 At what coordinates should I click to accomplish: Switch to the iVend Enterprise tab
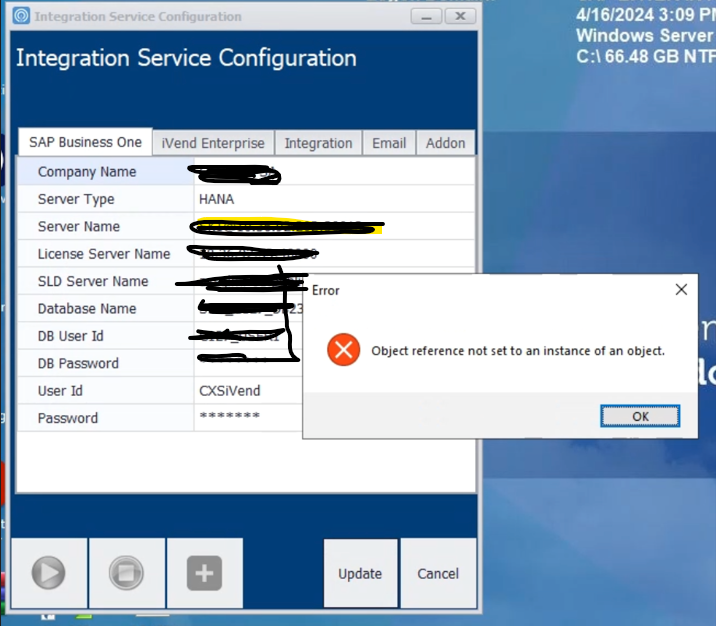pos(213,143)
